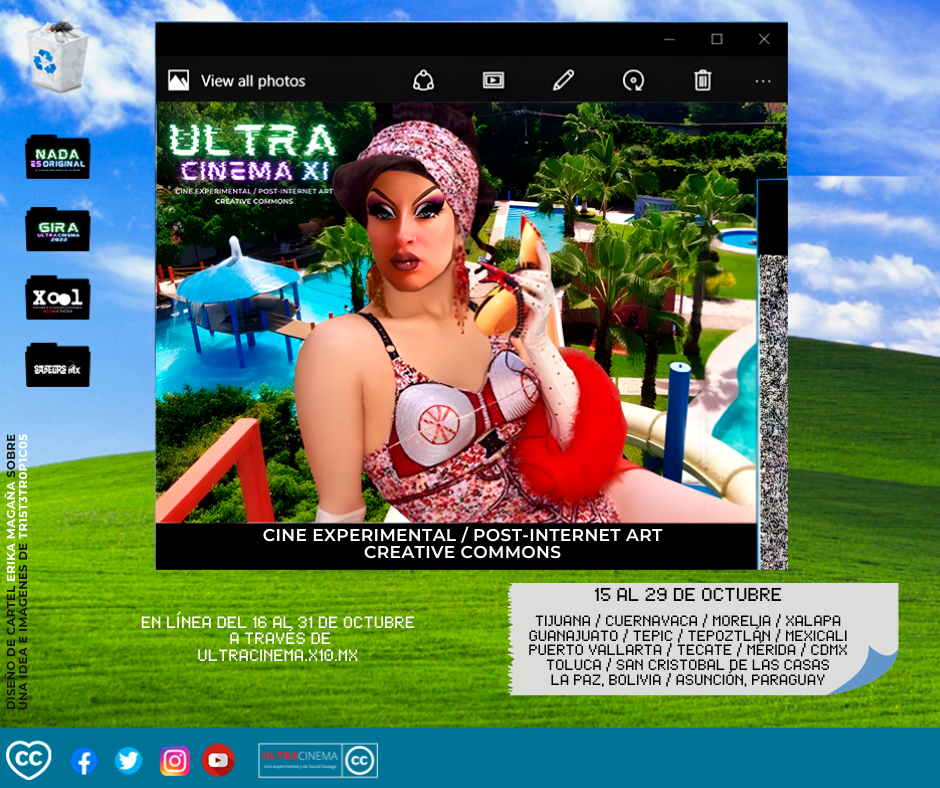This screenshot has width=940, height=788.
Task: Delete the photo using the trash icon
Action: point(703,80)
